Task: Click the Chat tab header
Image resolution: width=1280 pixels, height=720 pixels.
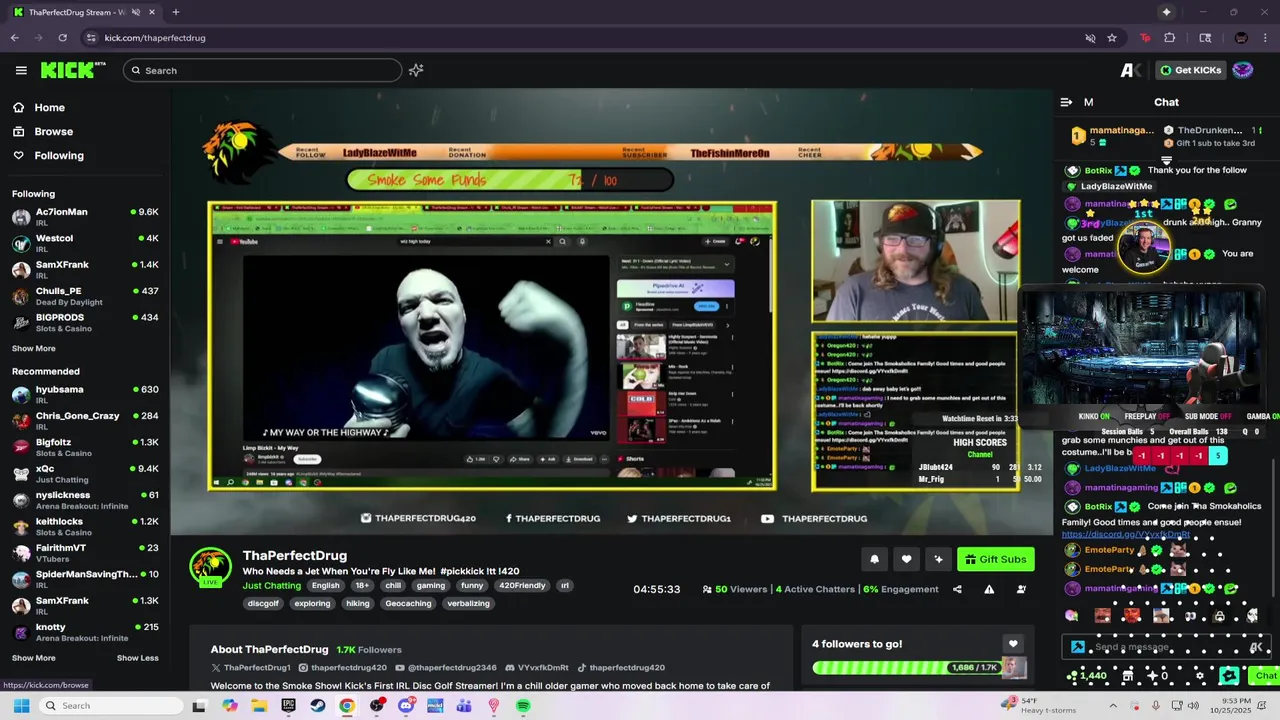Action: pos(1166,102)
